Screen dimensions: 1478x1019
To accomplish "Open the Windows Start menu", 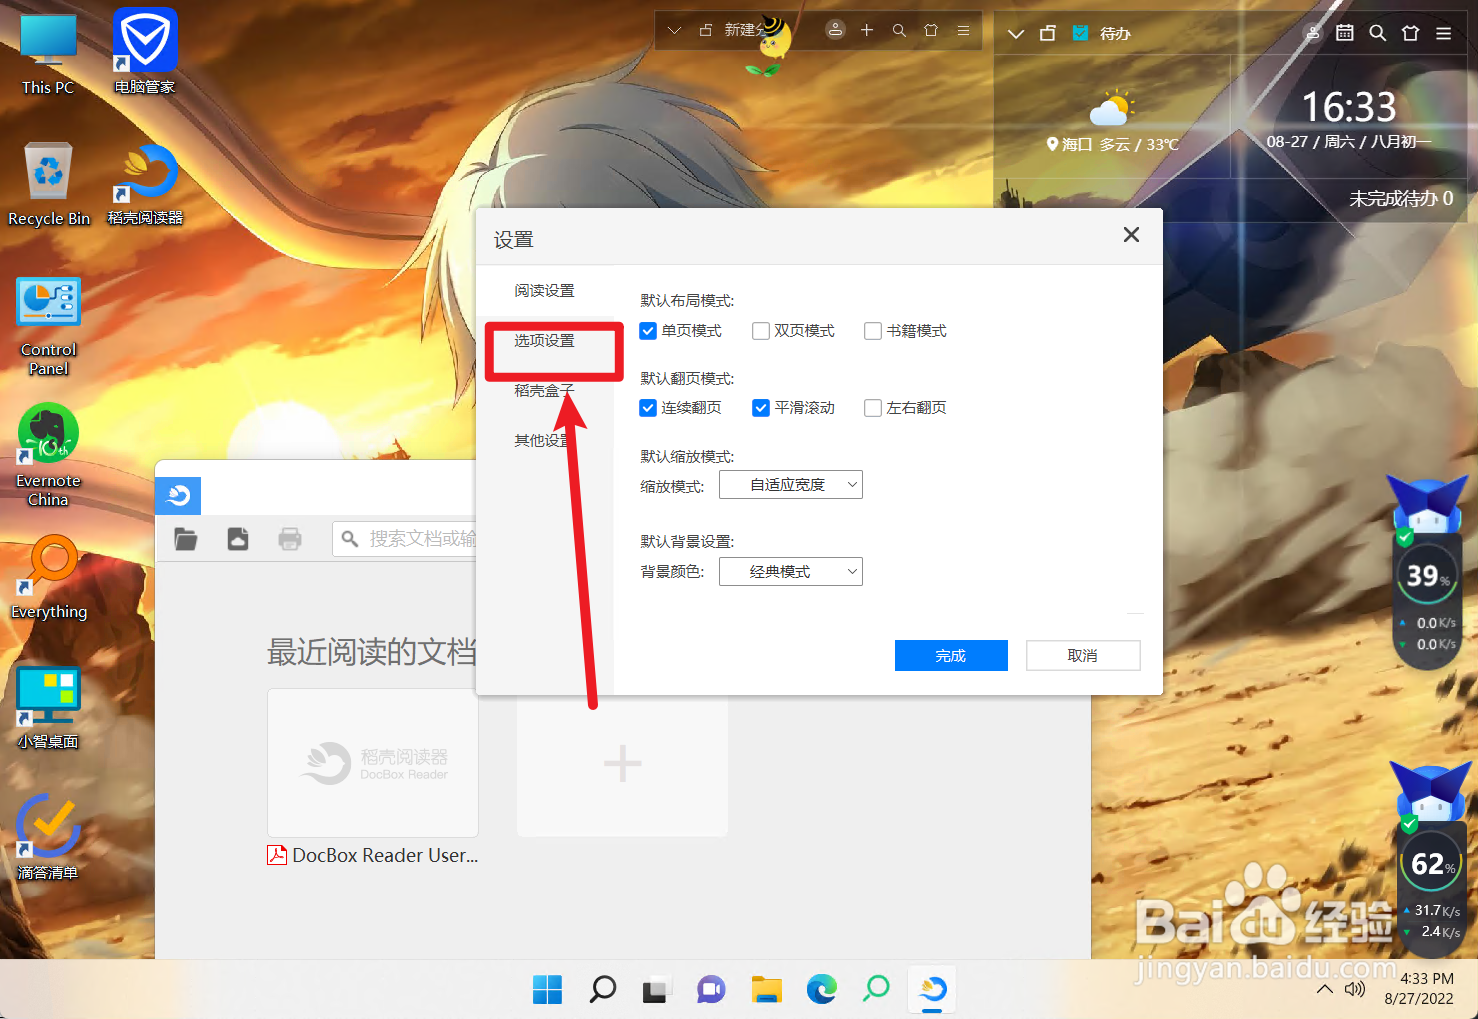I will [547, 990].
